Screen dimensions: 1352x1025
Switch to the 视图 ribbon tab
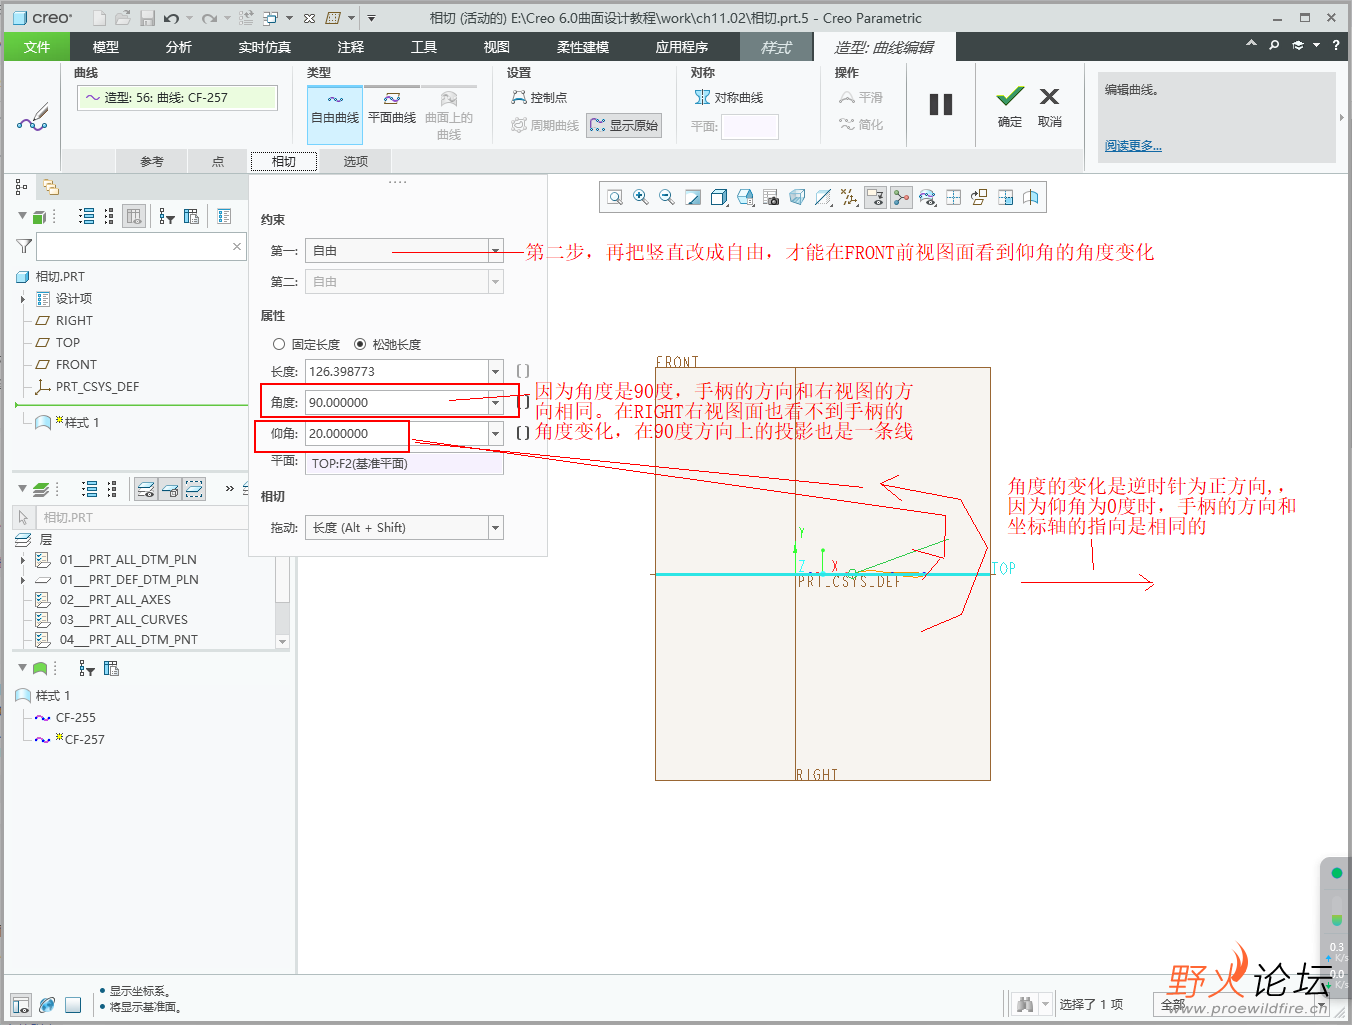coord(497,47)
